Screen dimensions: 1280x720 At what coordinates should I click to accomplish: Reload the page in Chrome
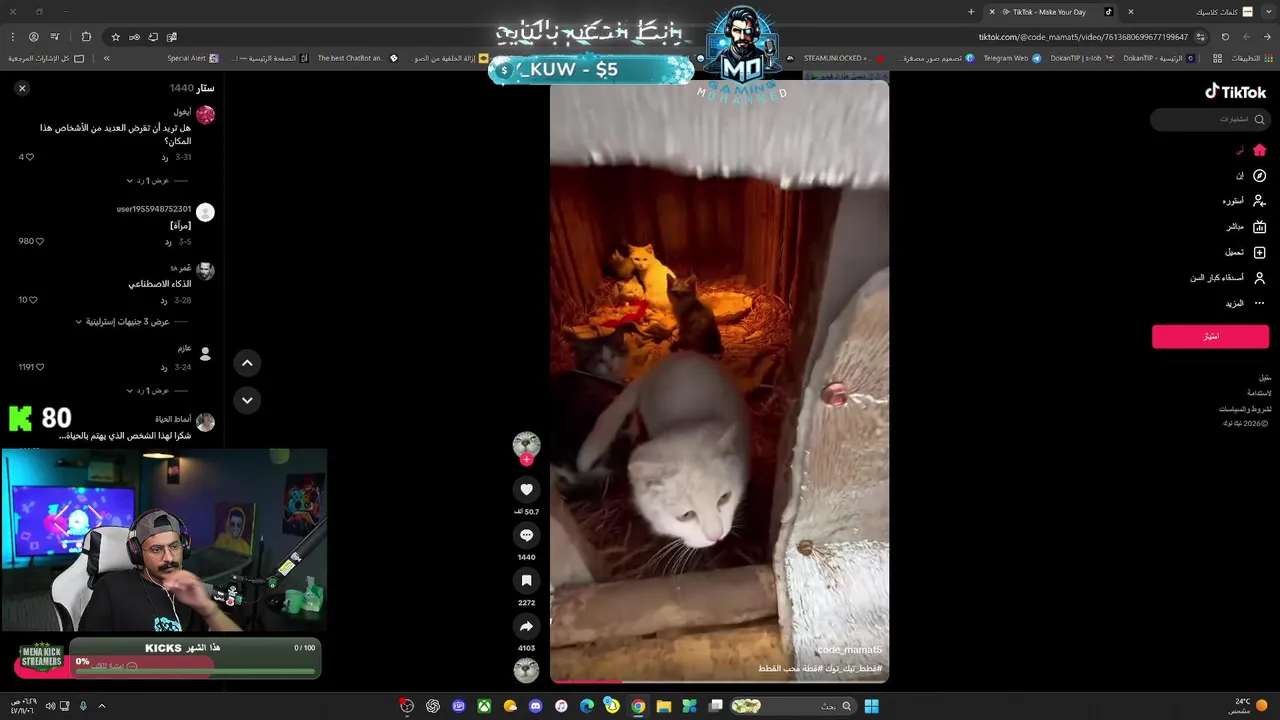[1225, 37]
